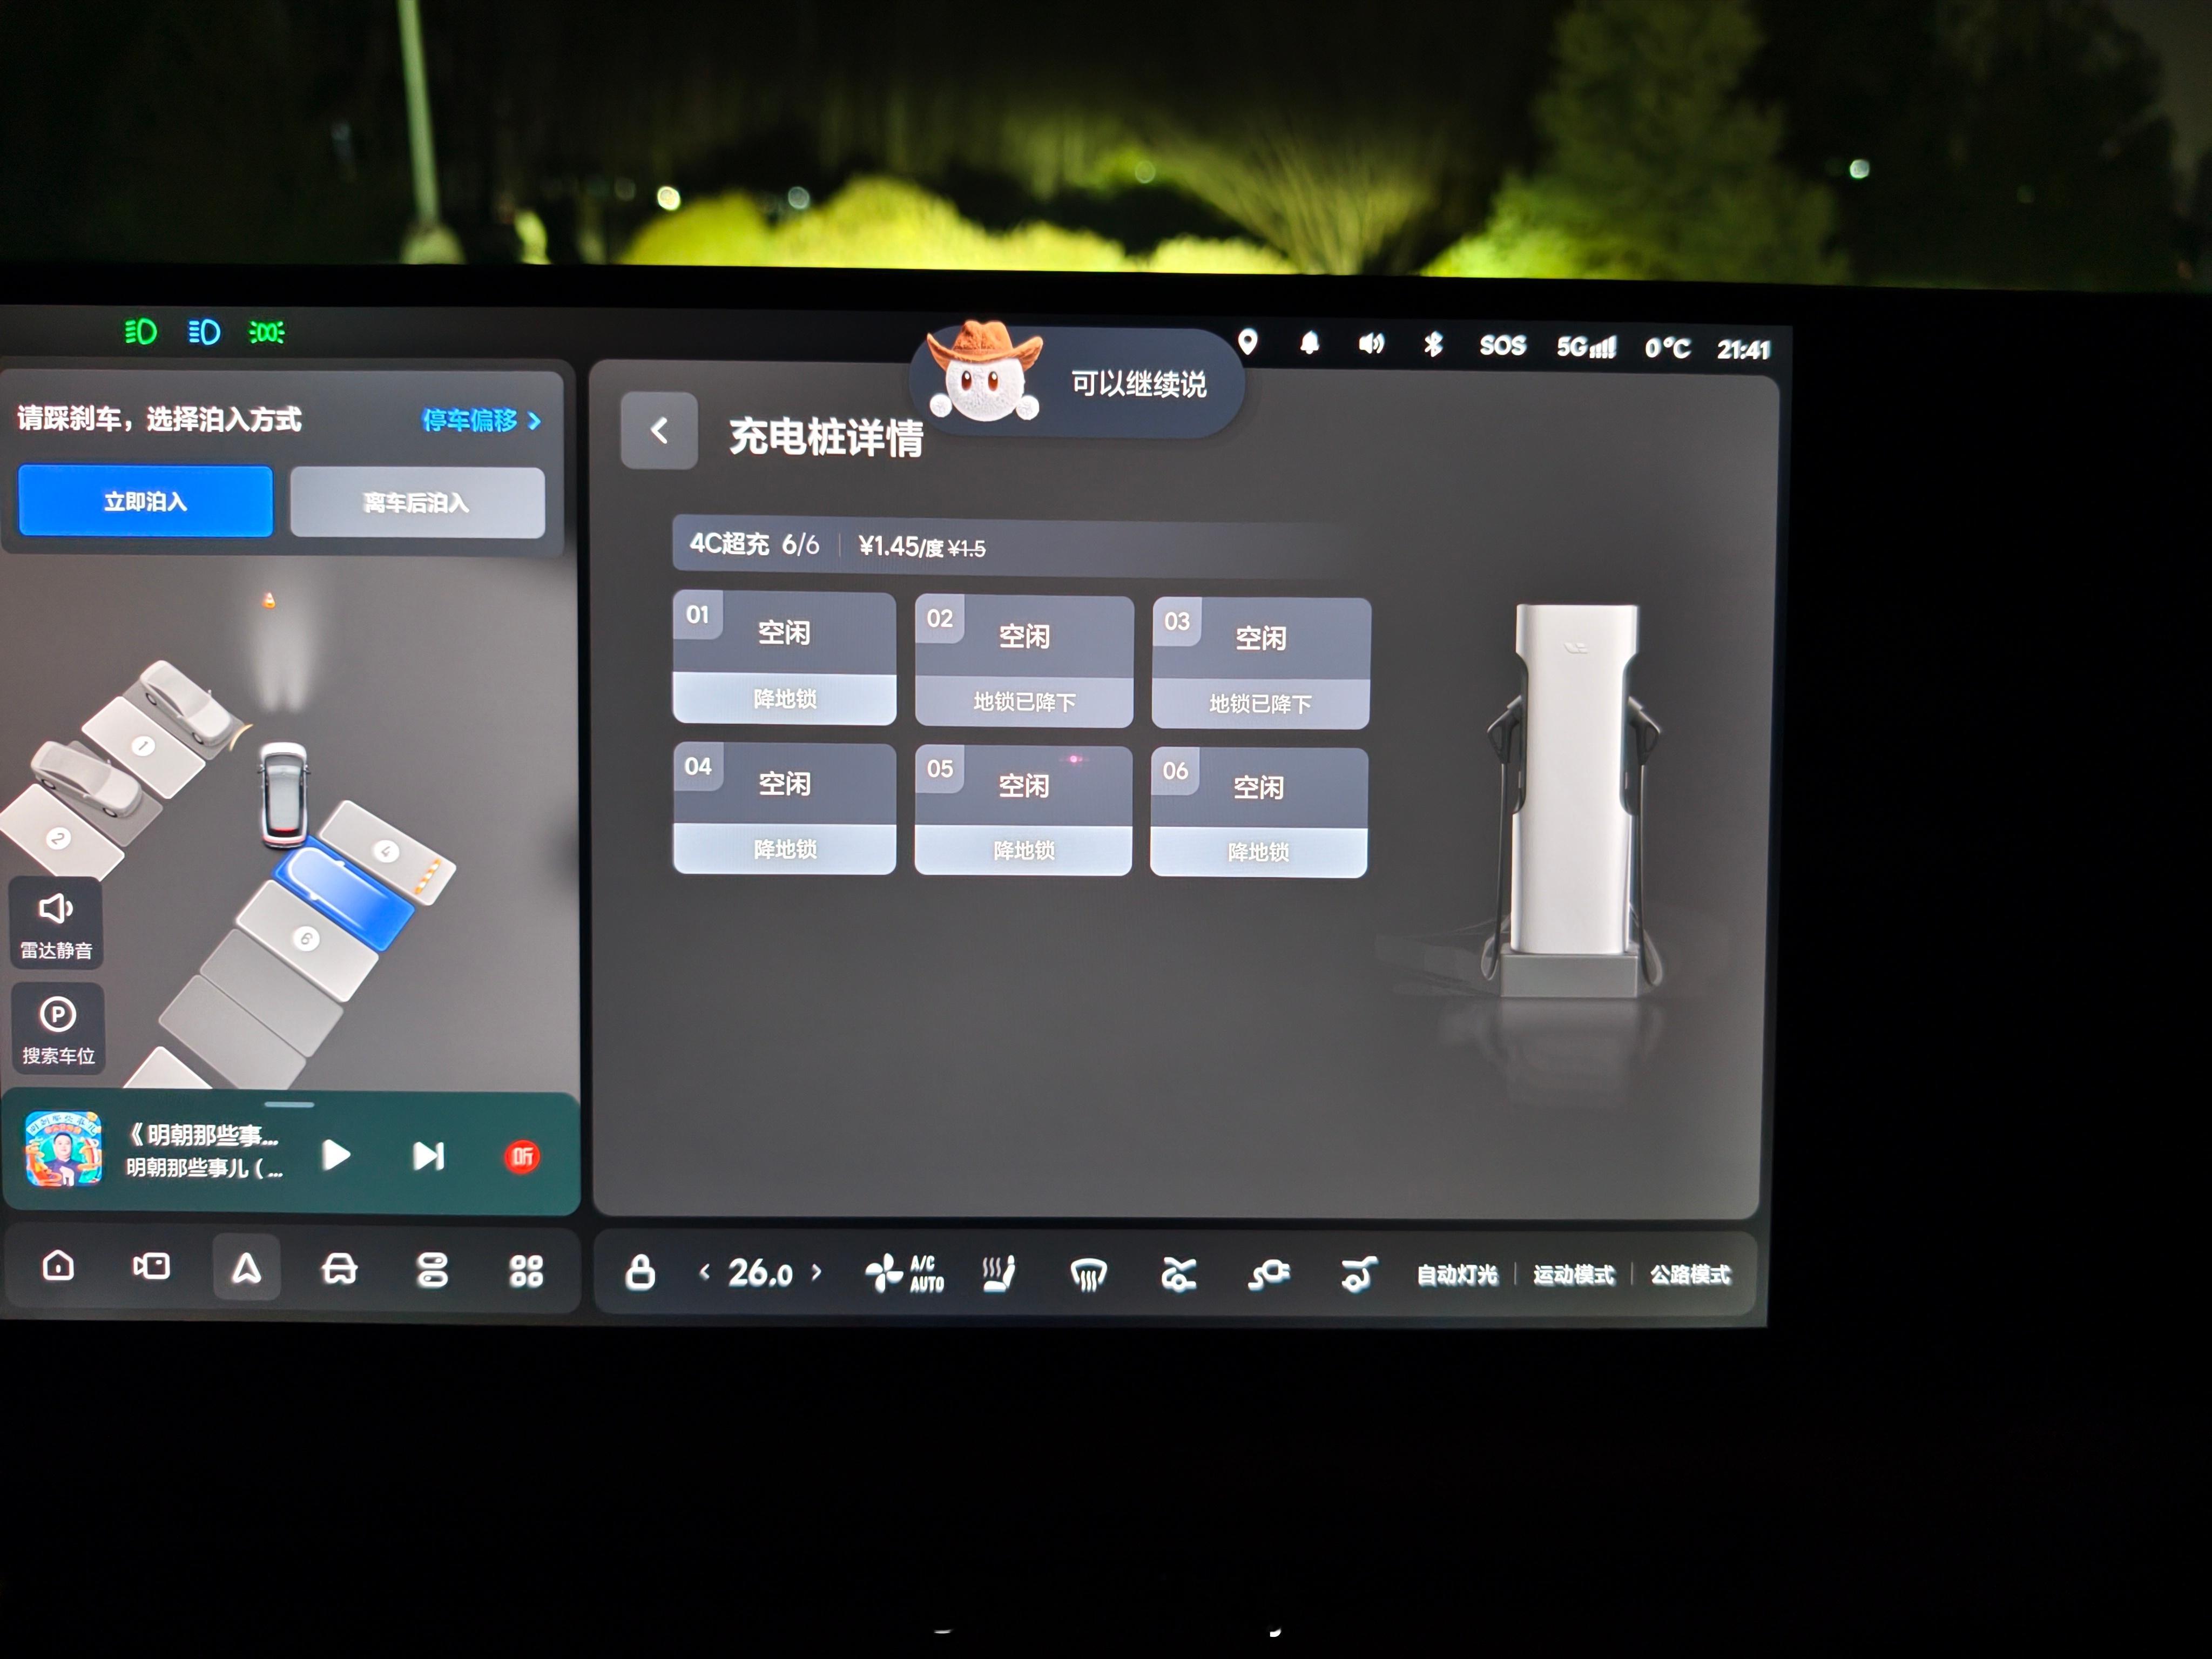The image size is (2212, 1659).
Task: Enable auto lights (自动灯光)
Action: click(1457, 1275)
